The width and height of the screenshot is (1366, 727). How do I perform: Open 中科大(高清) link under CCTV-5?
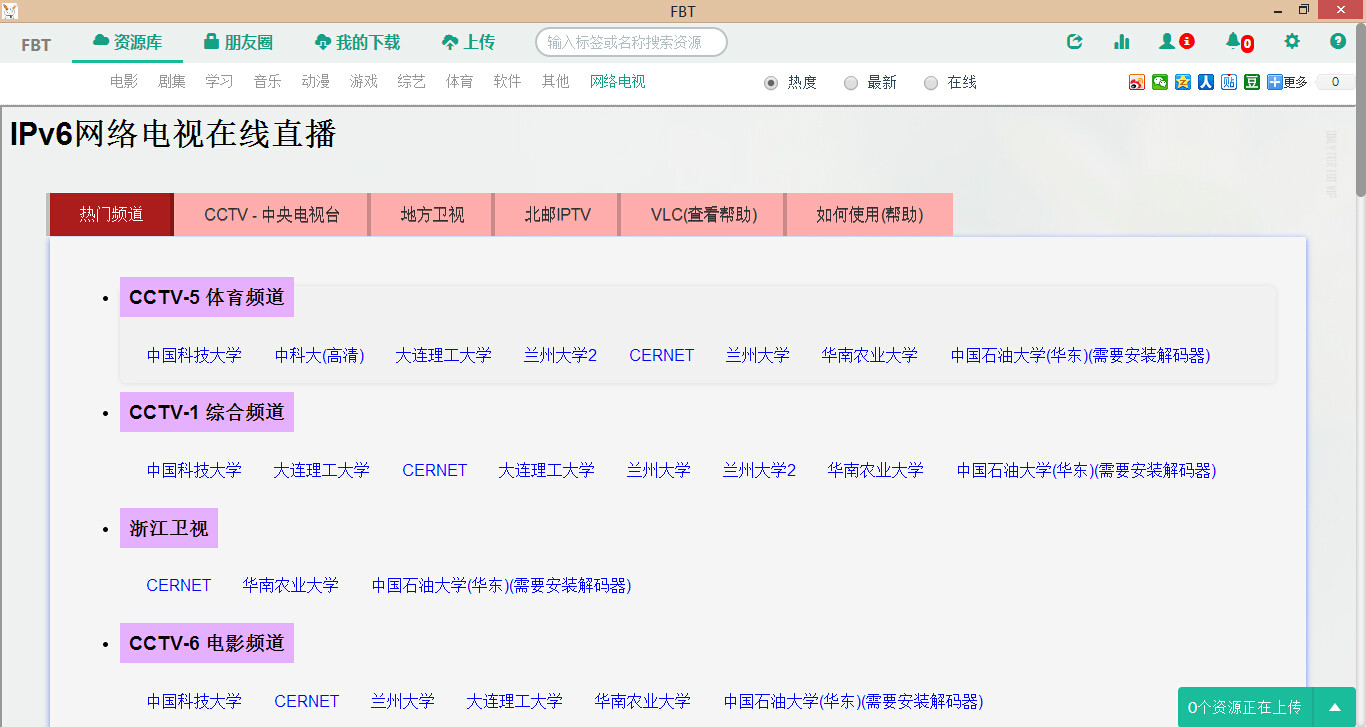[x=319, y=355]
